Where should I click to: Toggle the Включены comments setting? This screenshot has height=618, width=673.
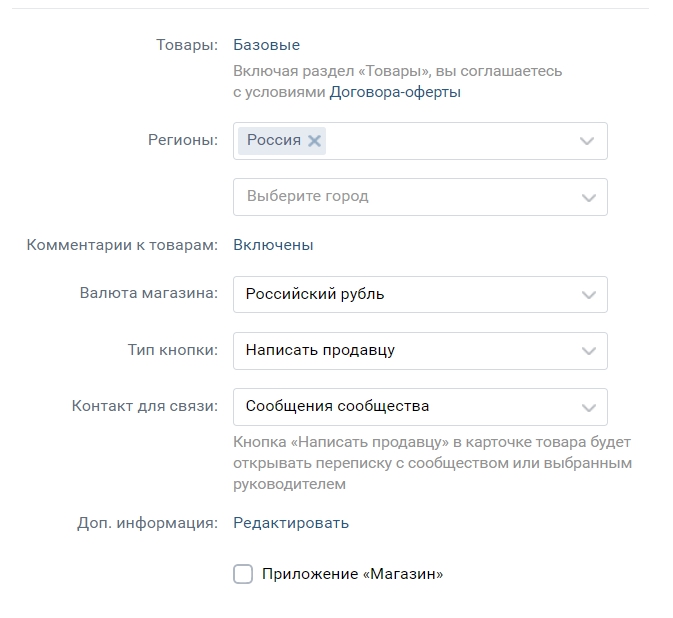tap(273, 245)
